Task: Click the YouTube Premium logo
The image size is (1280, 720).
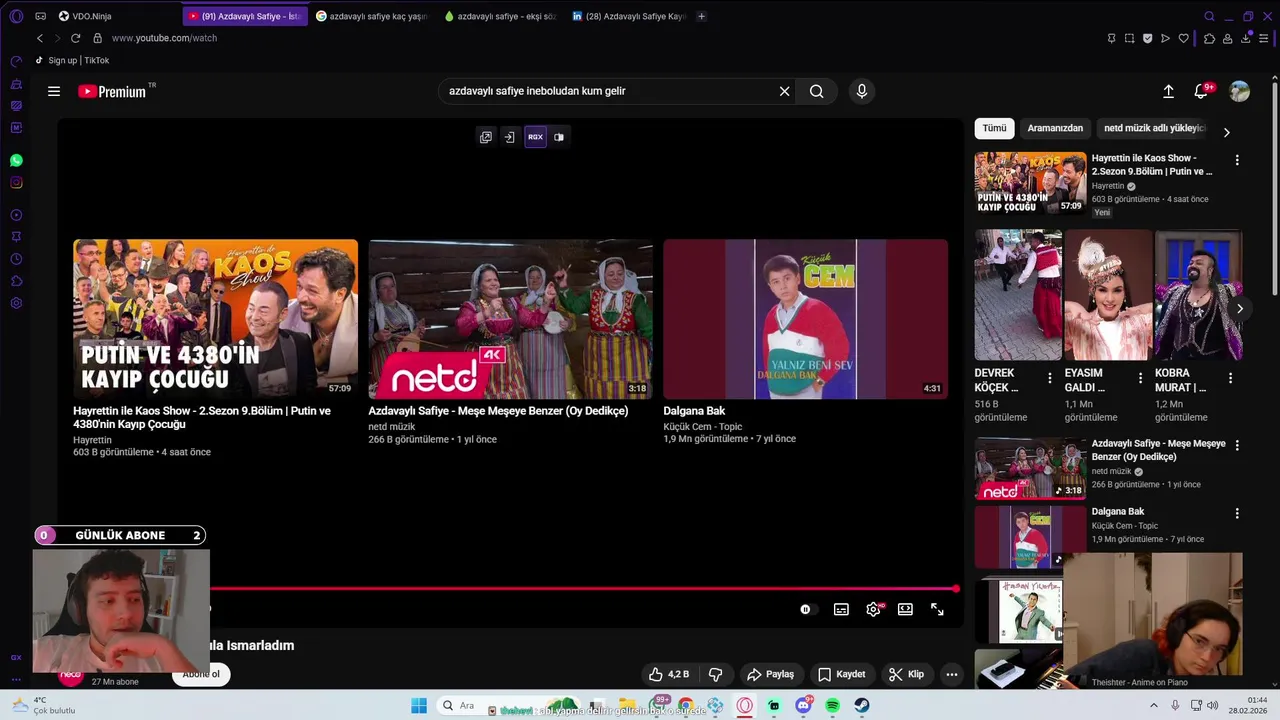Action: click(x=112, y=91)
